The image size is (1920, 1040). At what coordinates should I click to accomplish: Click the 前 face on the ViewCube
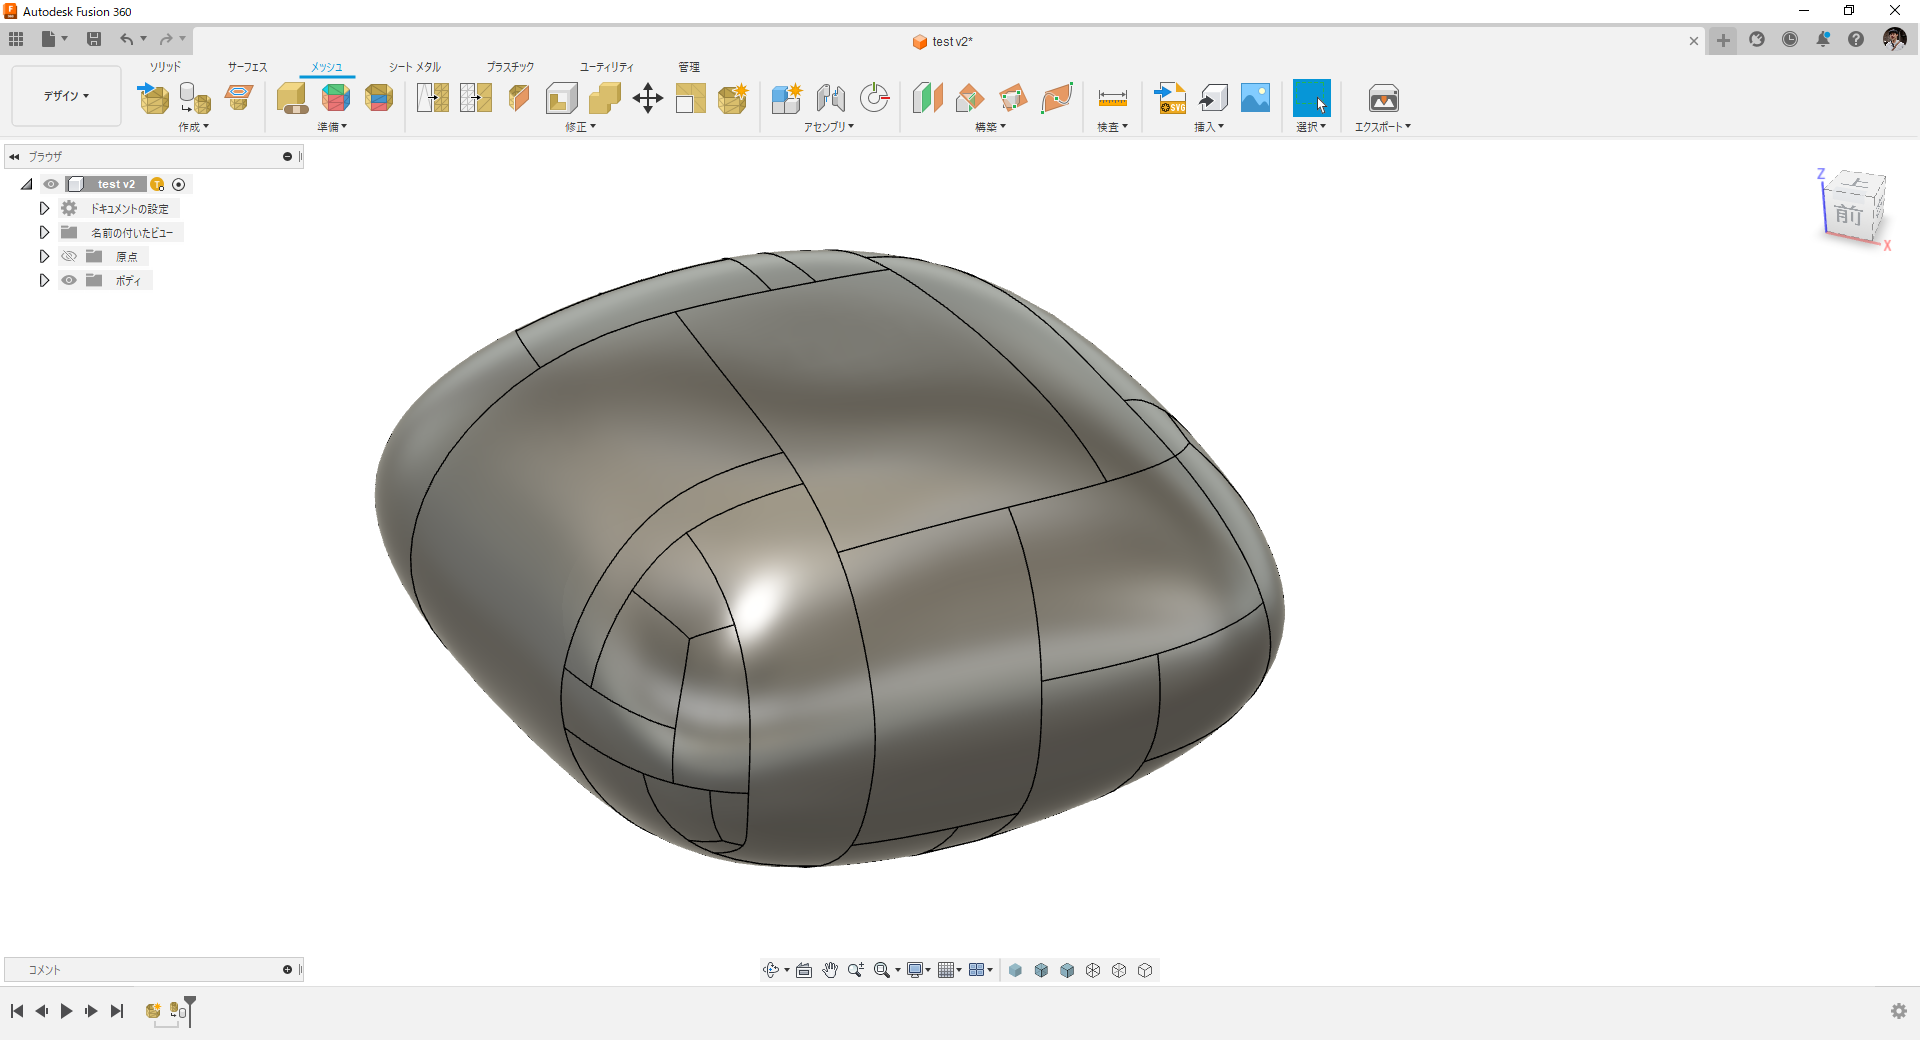[x=1849, y=215]
